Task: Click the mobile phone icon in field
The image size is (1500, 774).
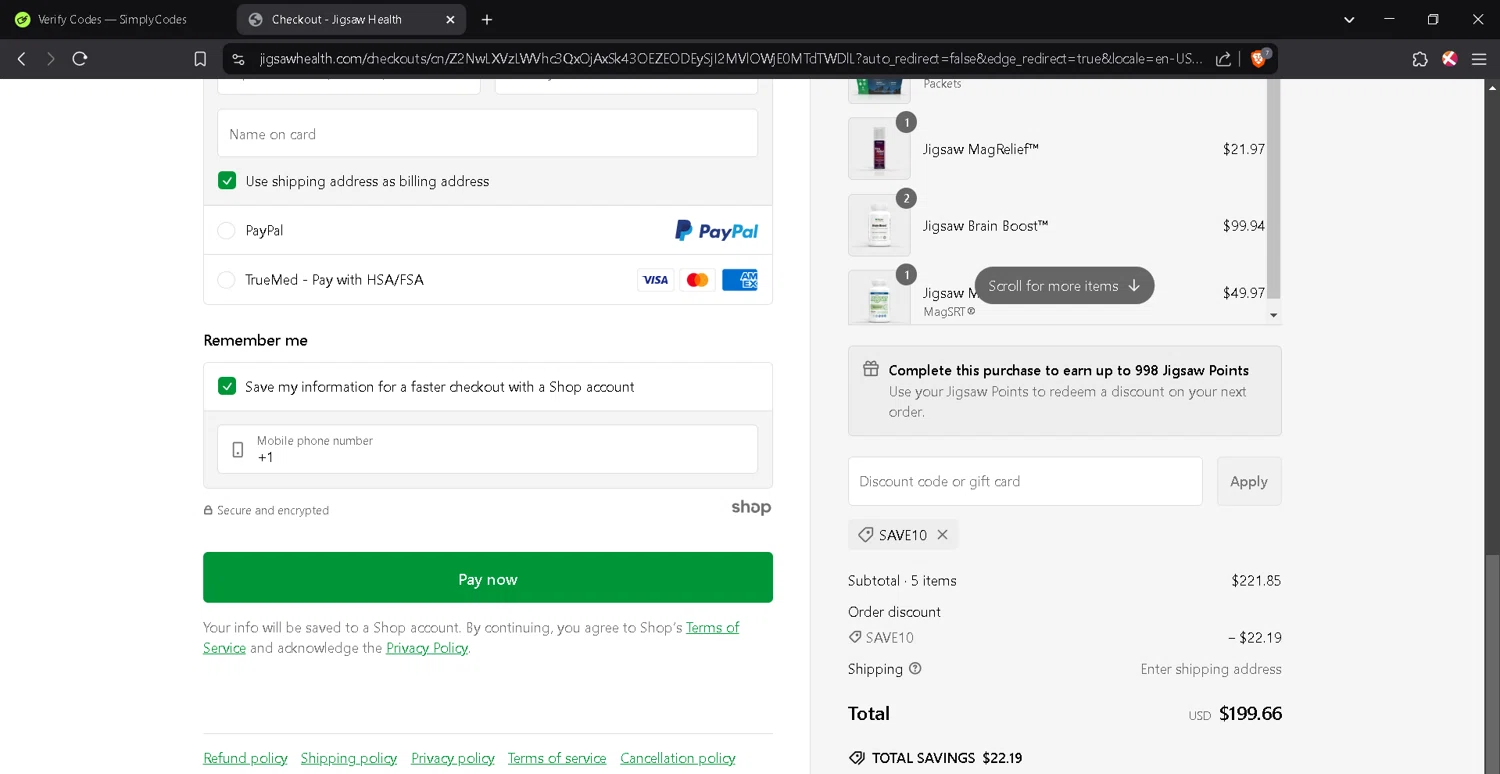Action: tap(237, 450)
